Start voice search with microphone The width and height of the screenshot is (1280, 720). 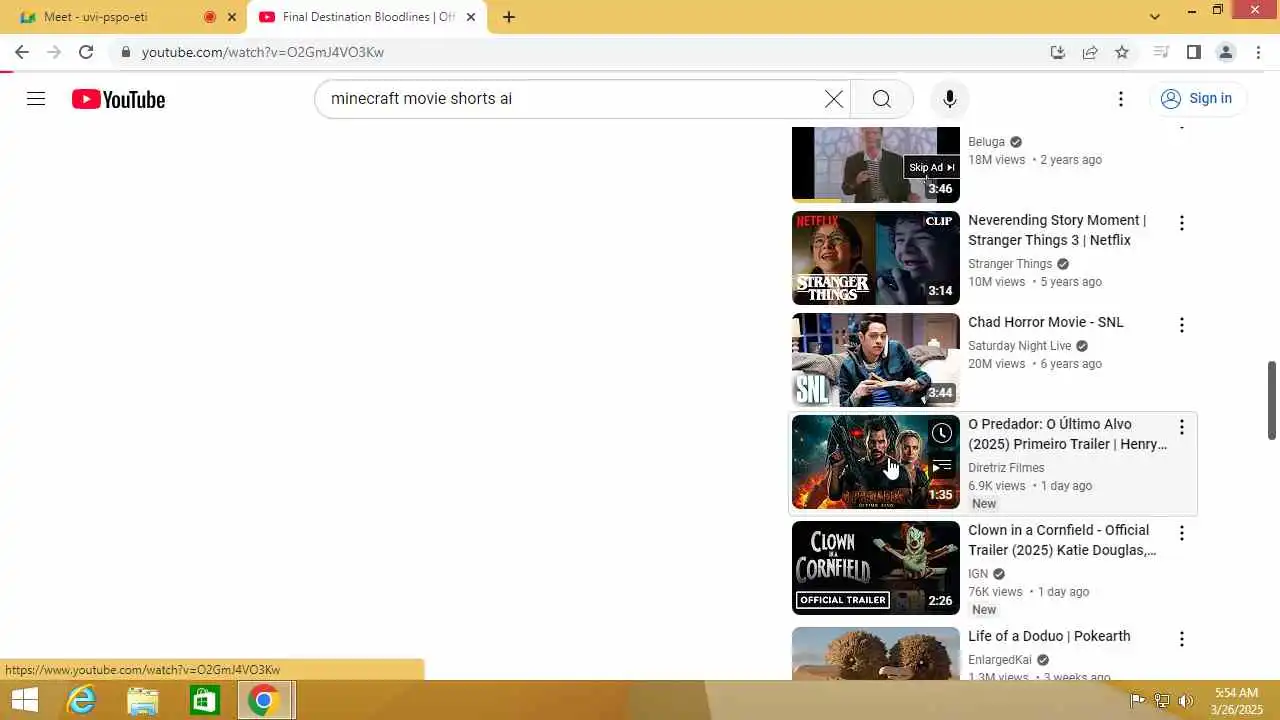click(x=949, y=99)
